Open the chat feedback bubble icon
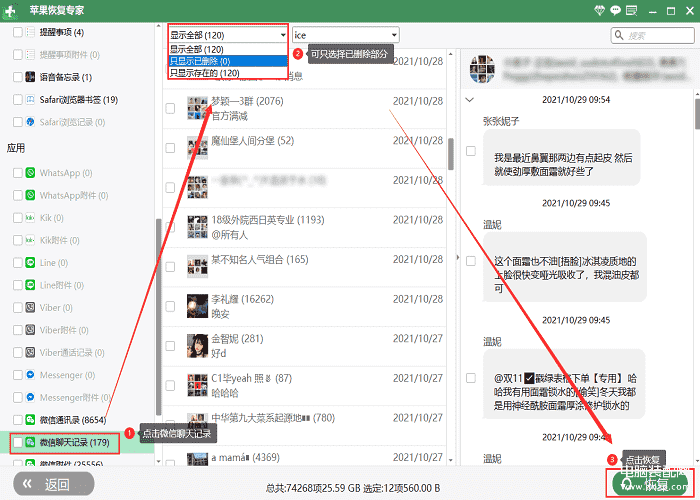 (x=616, y=10)
